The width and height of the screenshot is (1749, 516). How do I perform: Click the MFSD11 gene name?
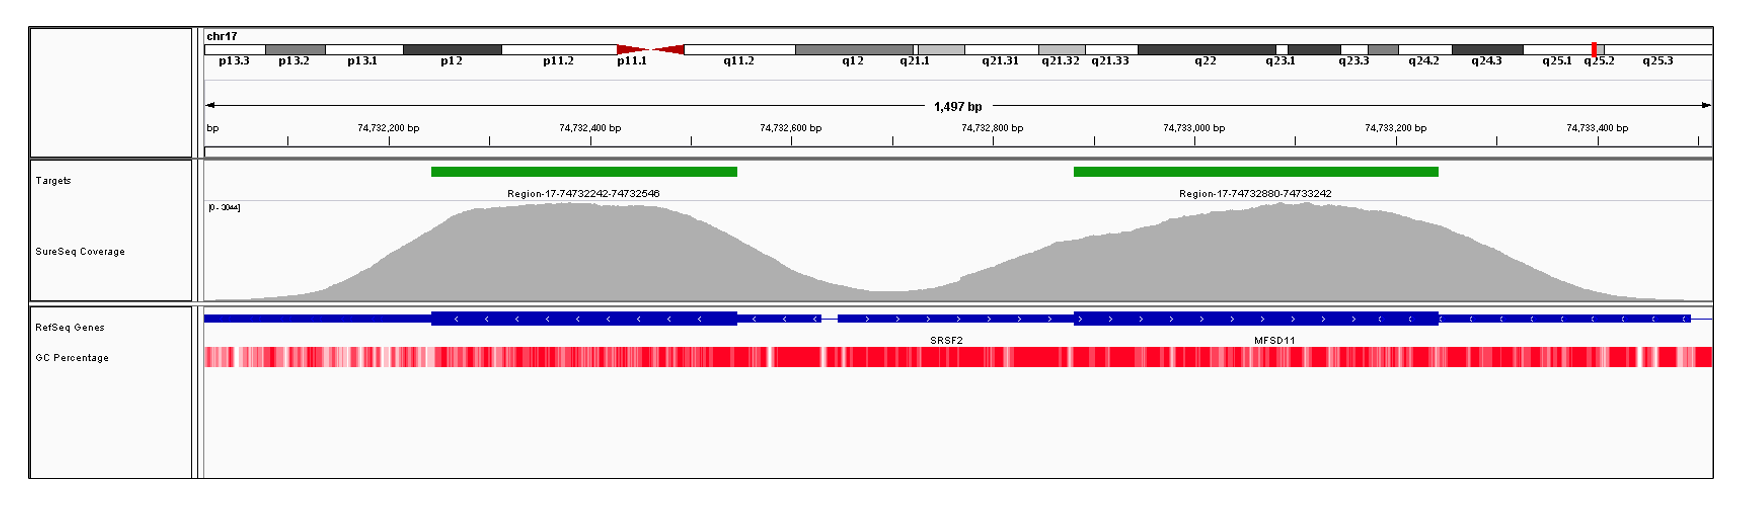tap(1274, 341)
